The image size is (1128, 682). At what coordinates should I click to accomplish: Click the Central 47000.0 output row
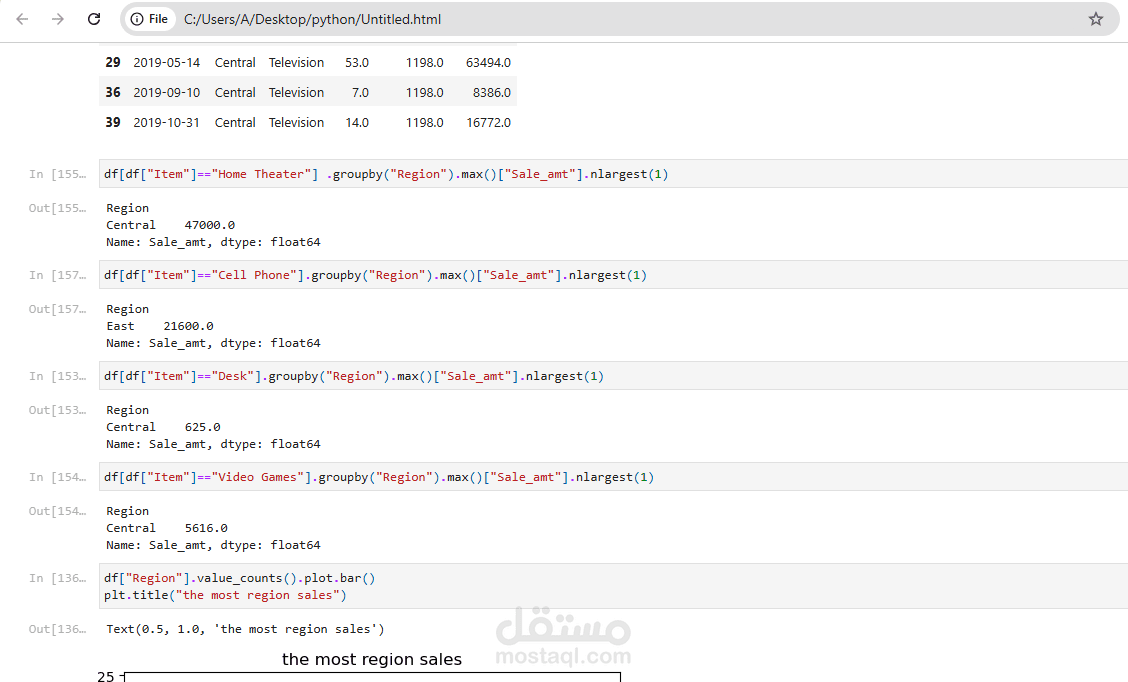point(165,224)
